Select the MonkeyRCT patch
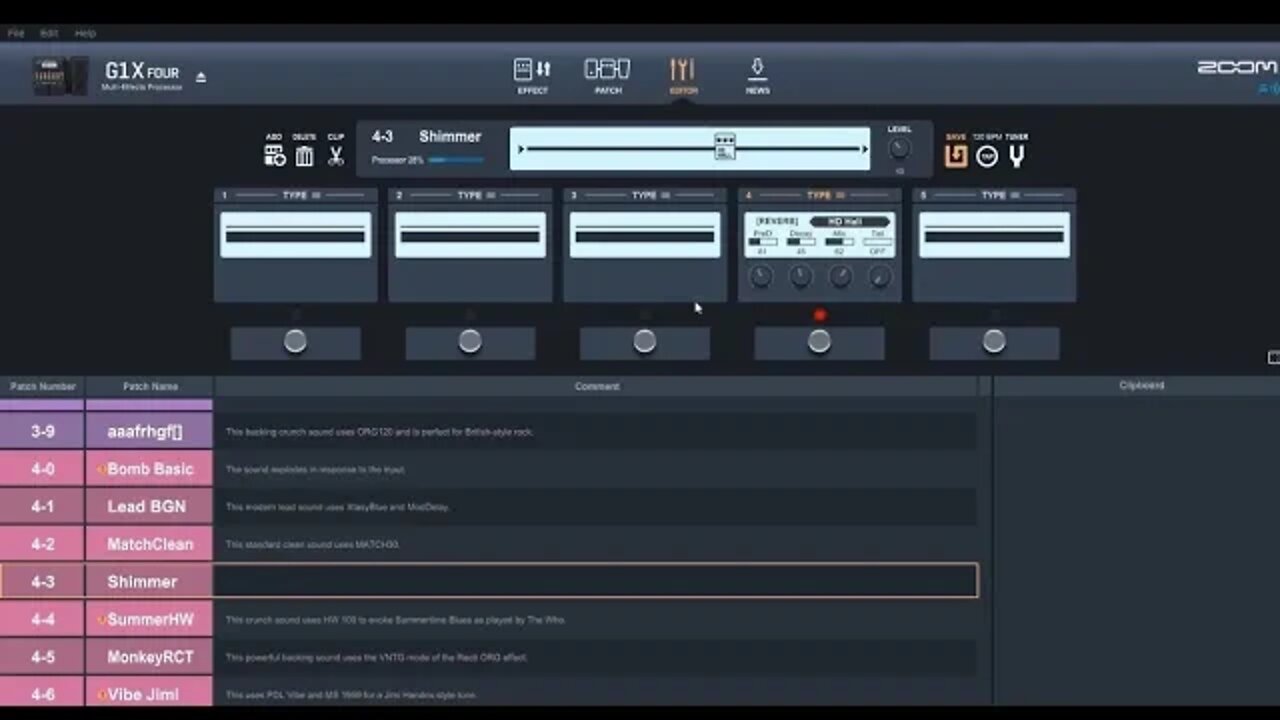This screenshot has height=720, width=1280. [150, 657]
